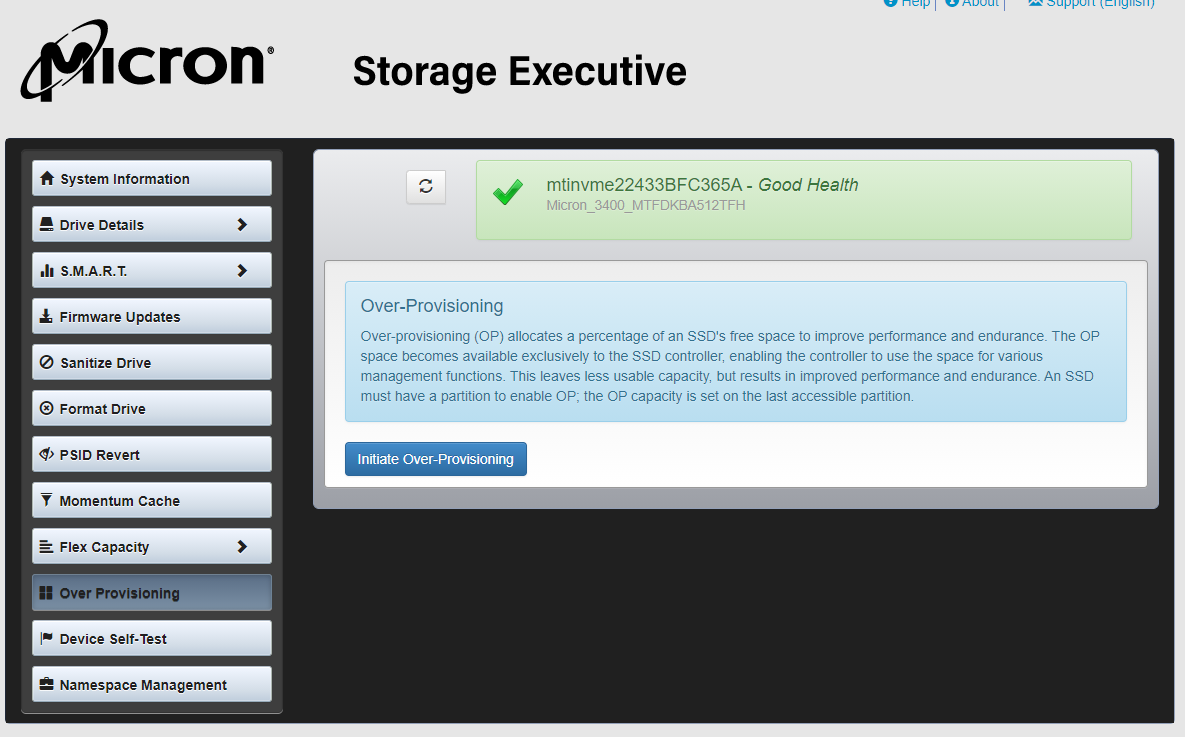Click the funnel icon for Momentum Cache

click(x=46, y=501)
